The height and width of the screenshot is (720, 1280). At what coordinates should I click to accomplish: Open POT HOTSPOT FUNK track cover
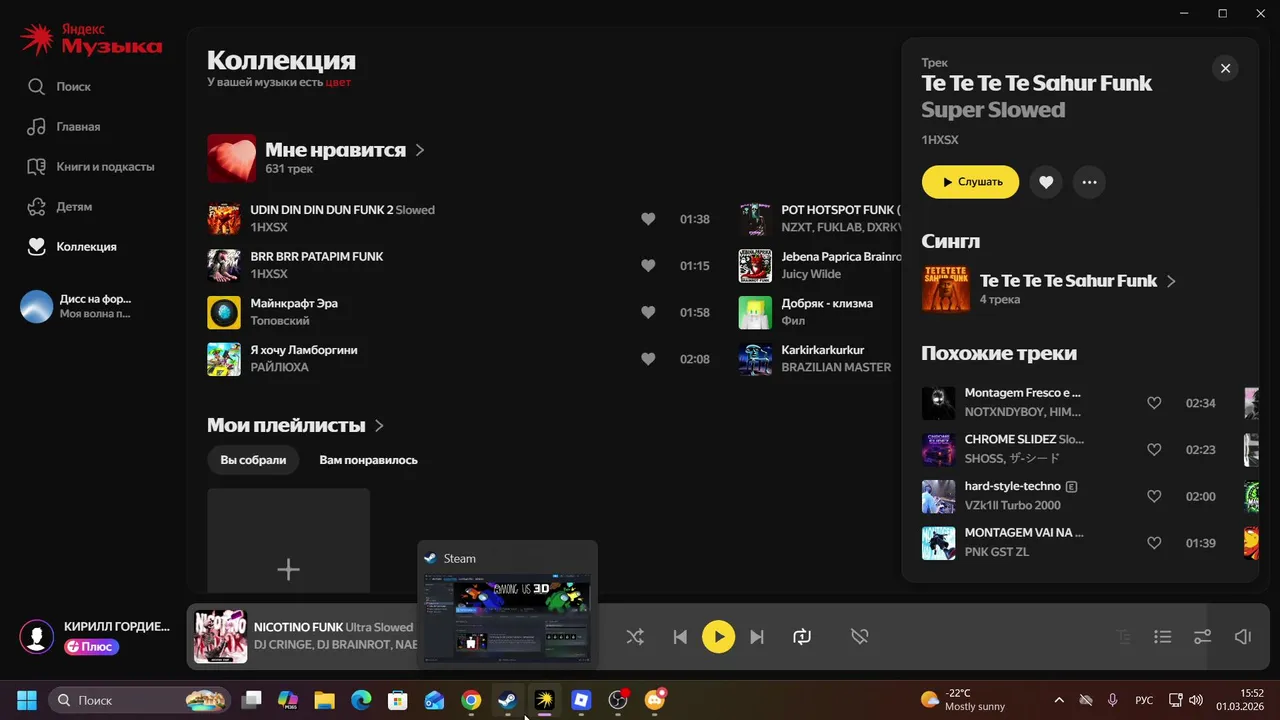[755, 219]
